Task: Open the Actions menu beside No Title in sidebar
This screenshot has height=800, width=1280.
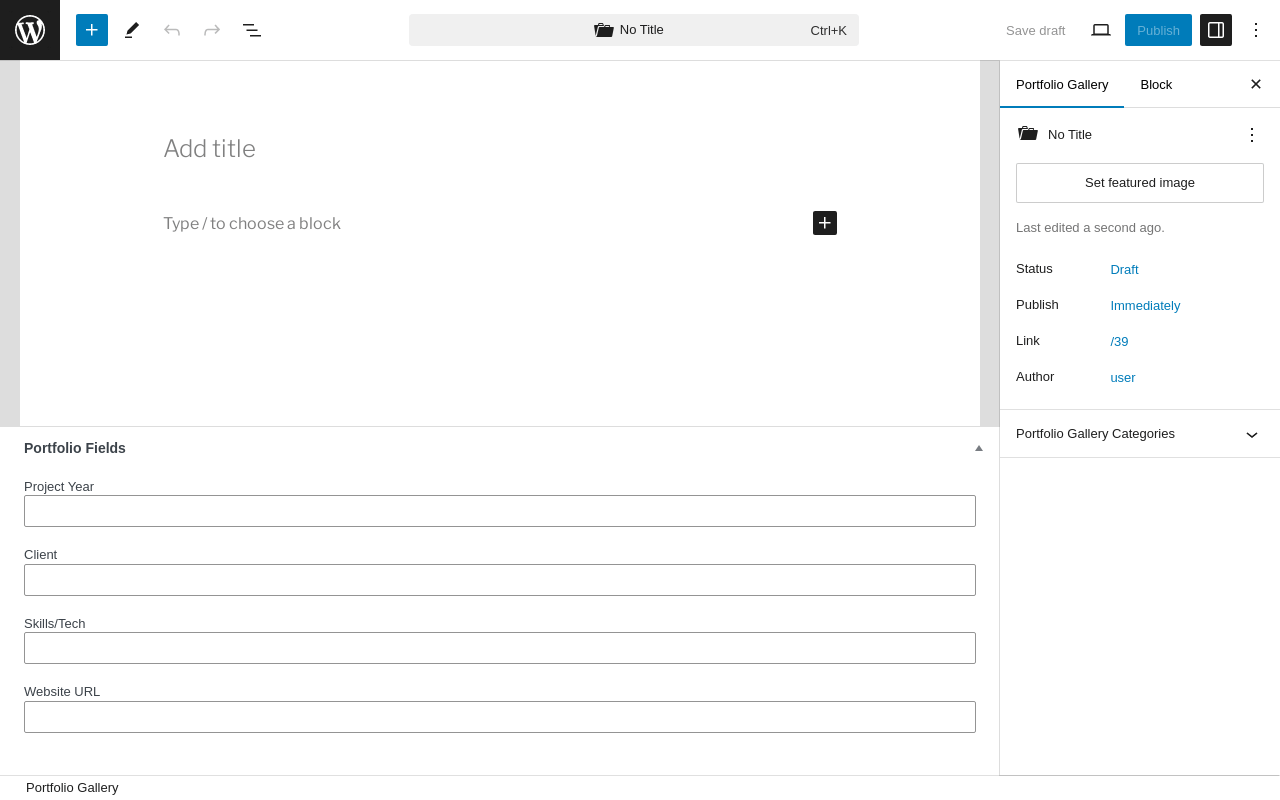Action: pos(1252,134)
